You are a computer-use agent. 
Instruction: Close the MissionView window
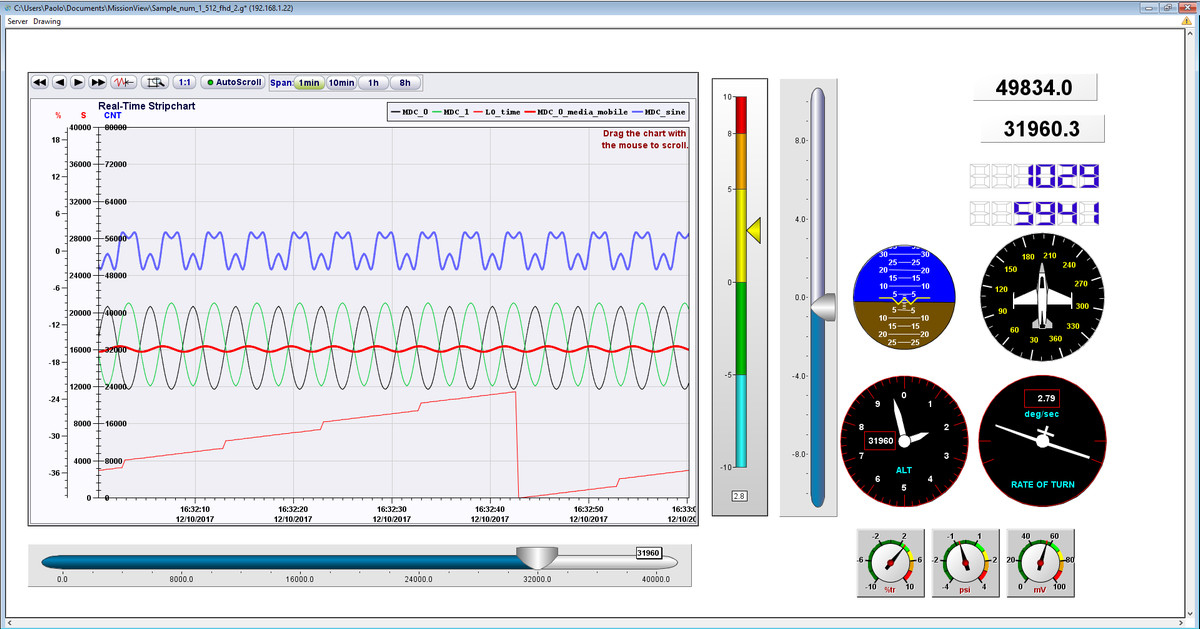point(1185,7)
